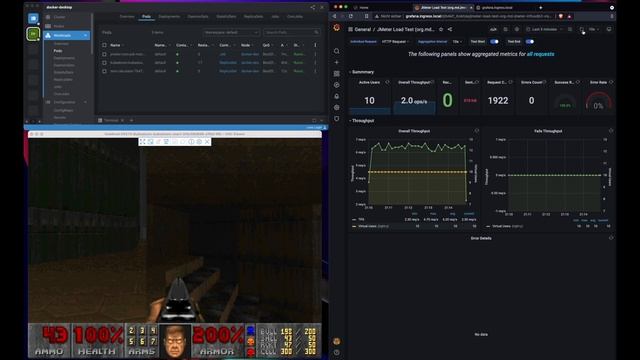
Task: Click the VNC viewer toolbar info icon
Action: pyautogui.click(x=191, y=142)
